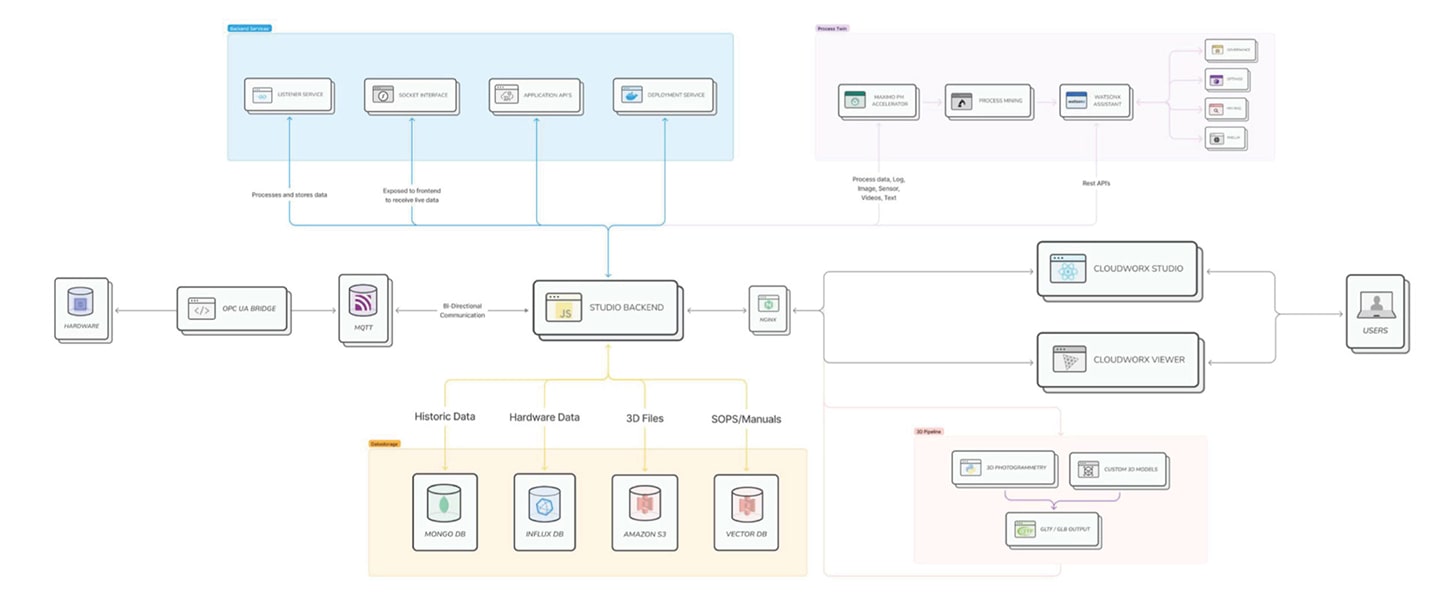Select the OPC UA Bridge node

[232, 308]
